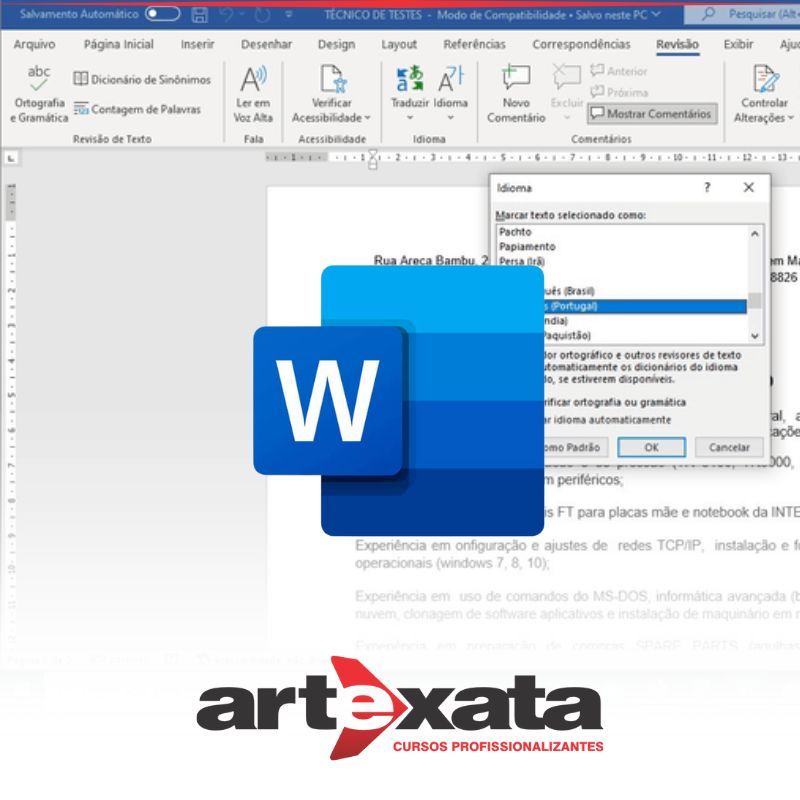Click the Ortografia e Gramática icon
Image resolution: width=800 pixels, height=800 pixels.
tap(39, 78)
